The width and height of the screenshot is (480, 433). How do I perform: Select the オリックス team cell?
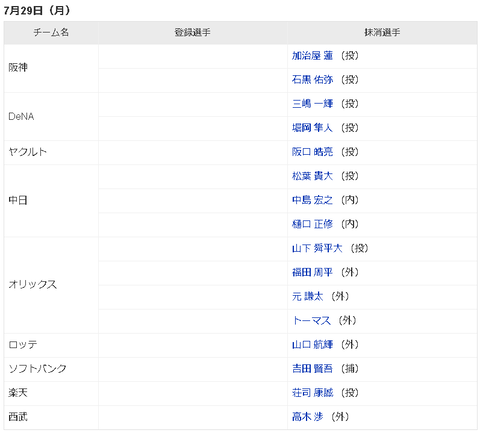[51, 285]
